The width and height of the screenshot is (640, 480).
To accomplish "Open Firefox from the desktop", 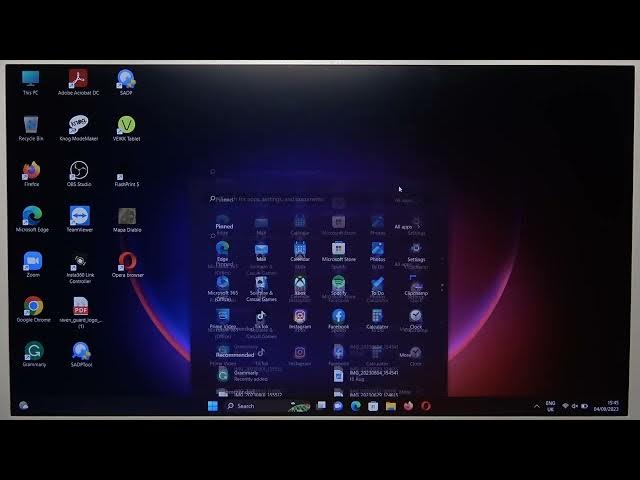I will click(x=31, y=174).
